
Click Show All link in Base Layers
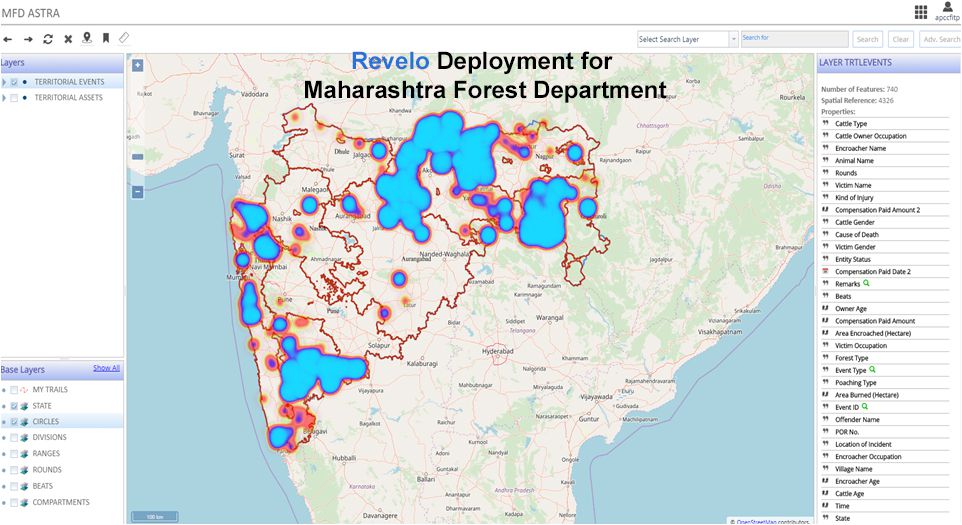click(x=106, y=368)
